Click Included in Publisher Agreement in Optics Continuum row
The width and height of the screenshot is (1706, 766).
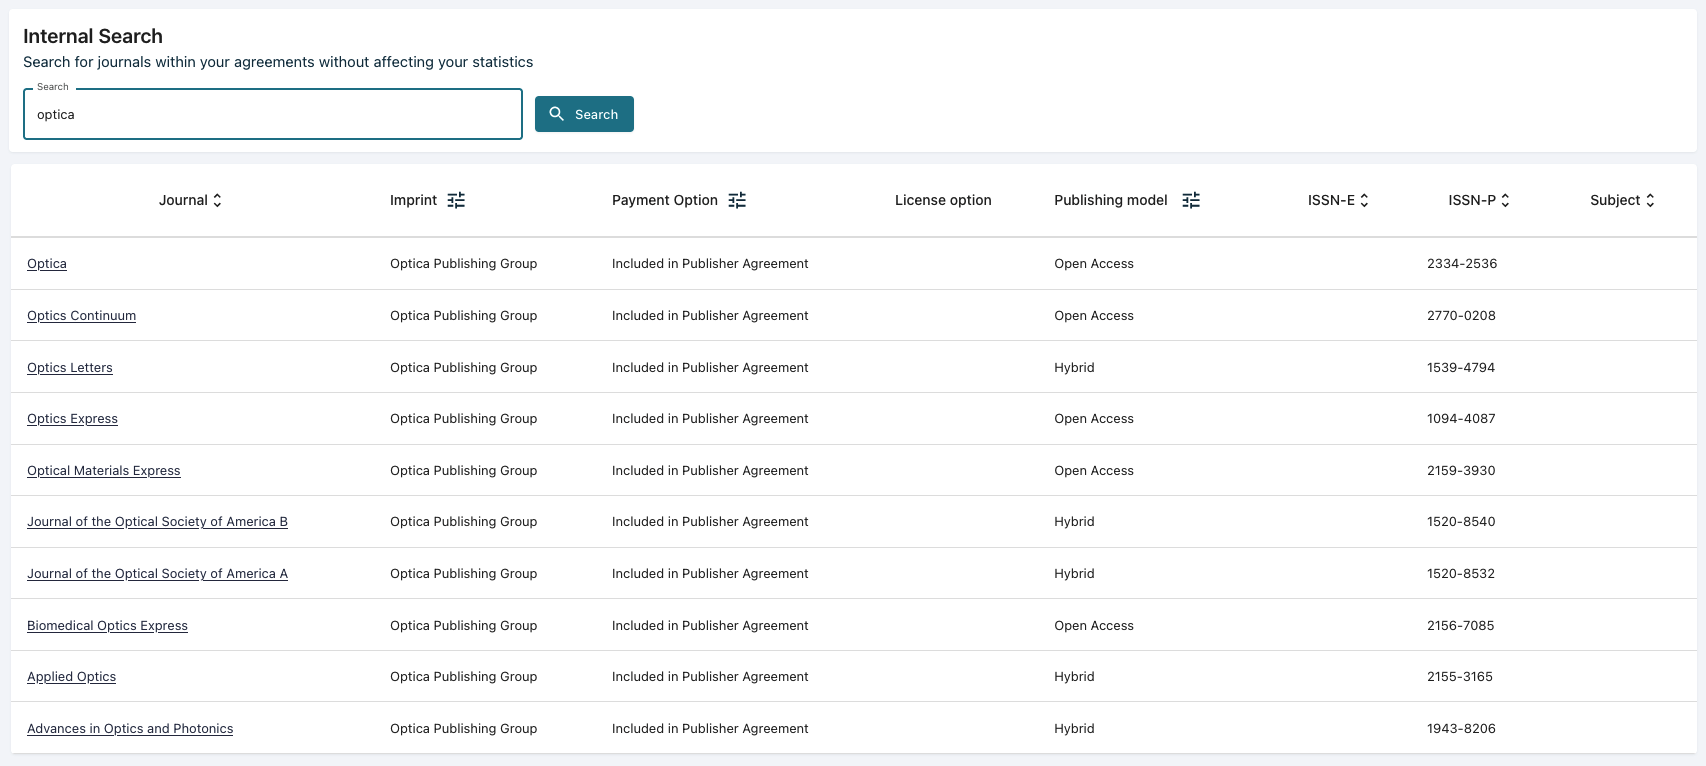[x=710, y=316]
